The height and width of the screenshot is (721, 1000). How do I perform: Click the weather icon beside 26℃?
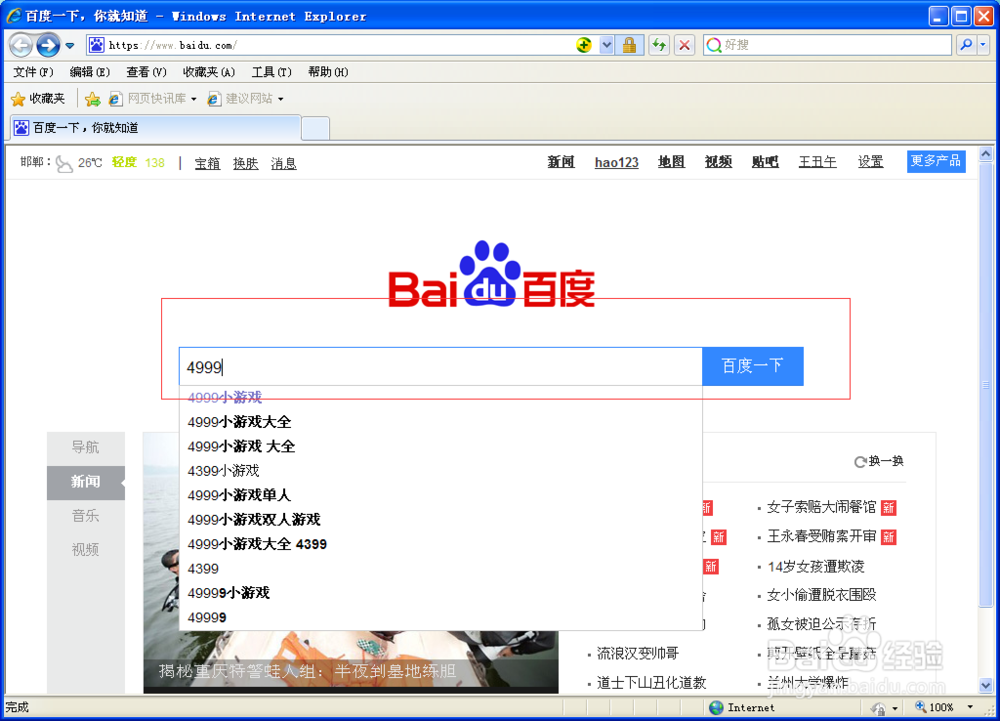[x=64, y=164]
